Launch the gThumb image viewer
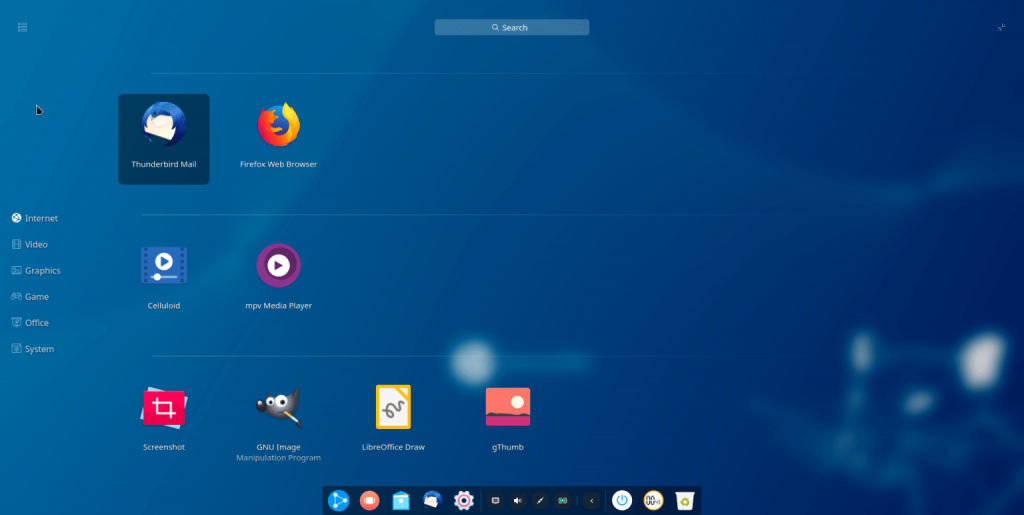 pyautogui.click(x=507, y=419)
